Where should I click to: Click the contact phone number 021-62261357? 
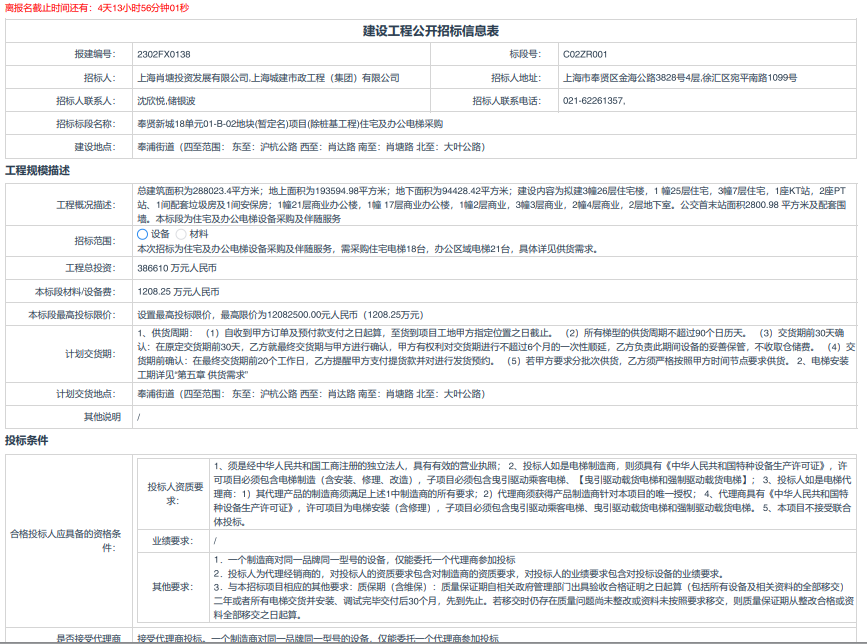(594, 101)
